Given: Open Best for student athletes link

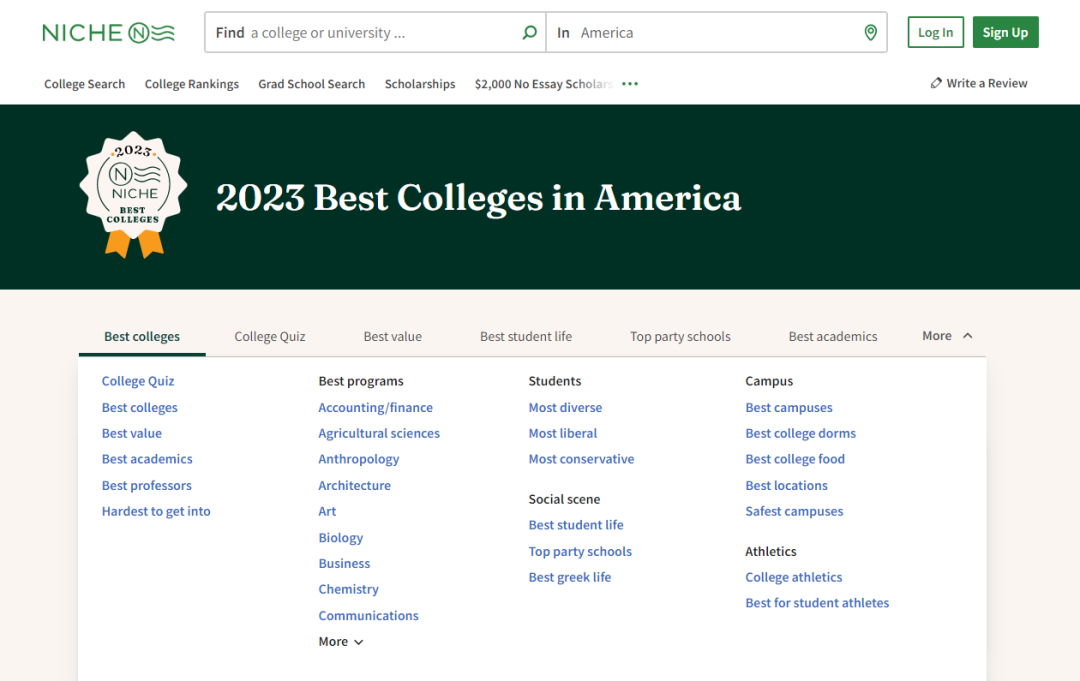Looking at the screenshot, I should (x=817, y=603).
